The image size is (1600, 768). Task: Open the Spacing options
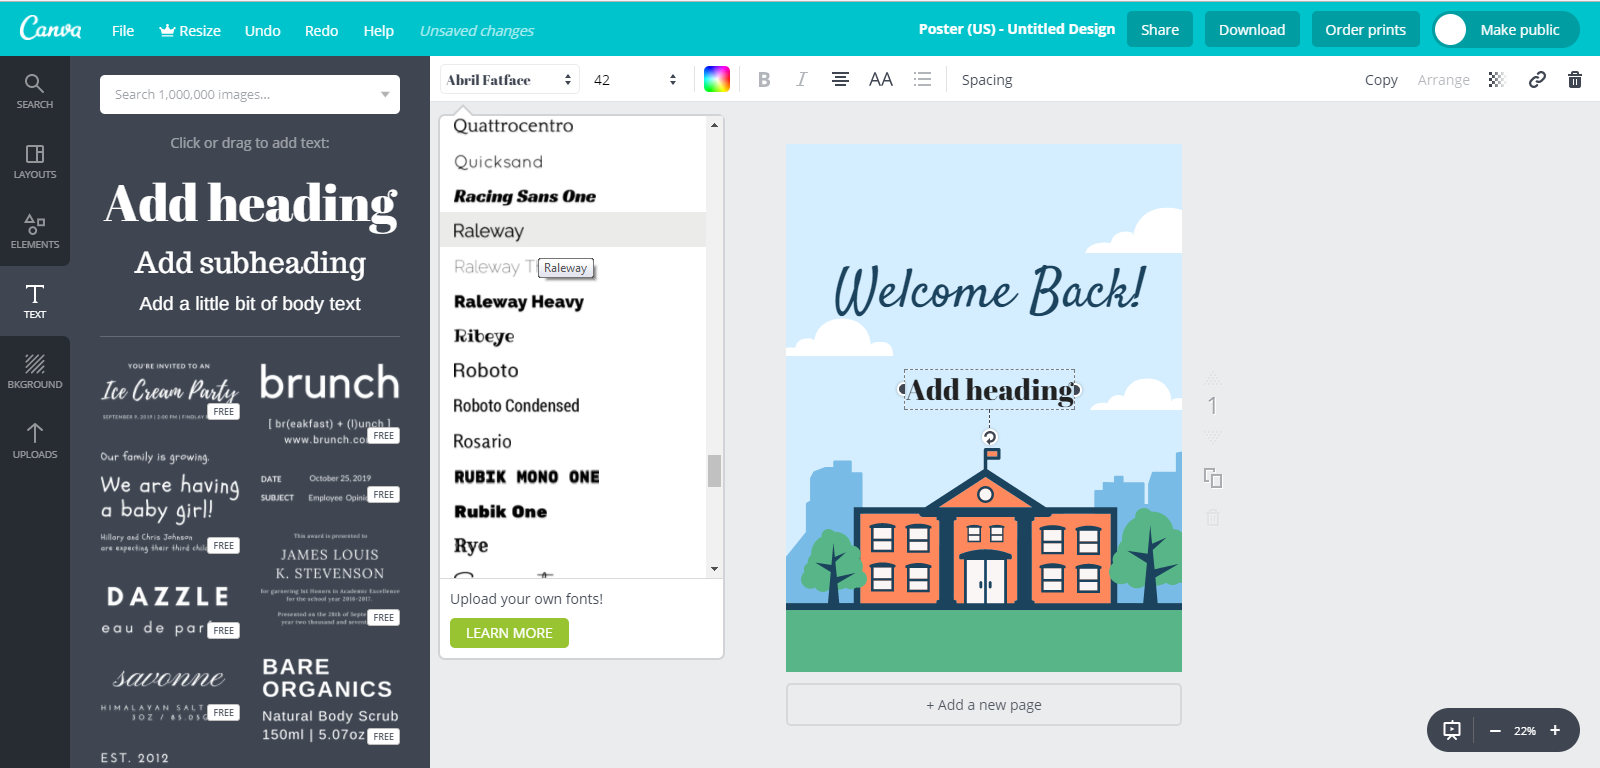point(987,80)
